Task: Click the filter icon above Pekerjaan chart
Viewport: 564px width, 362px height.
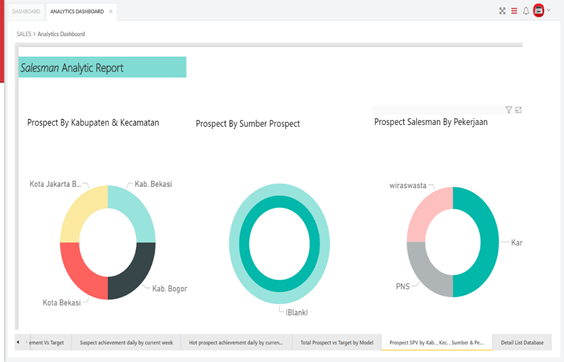Action: tap(508, 110)
